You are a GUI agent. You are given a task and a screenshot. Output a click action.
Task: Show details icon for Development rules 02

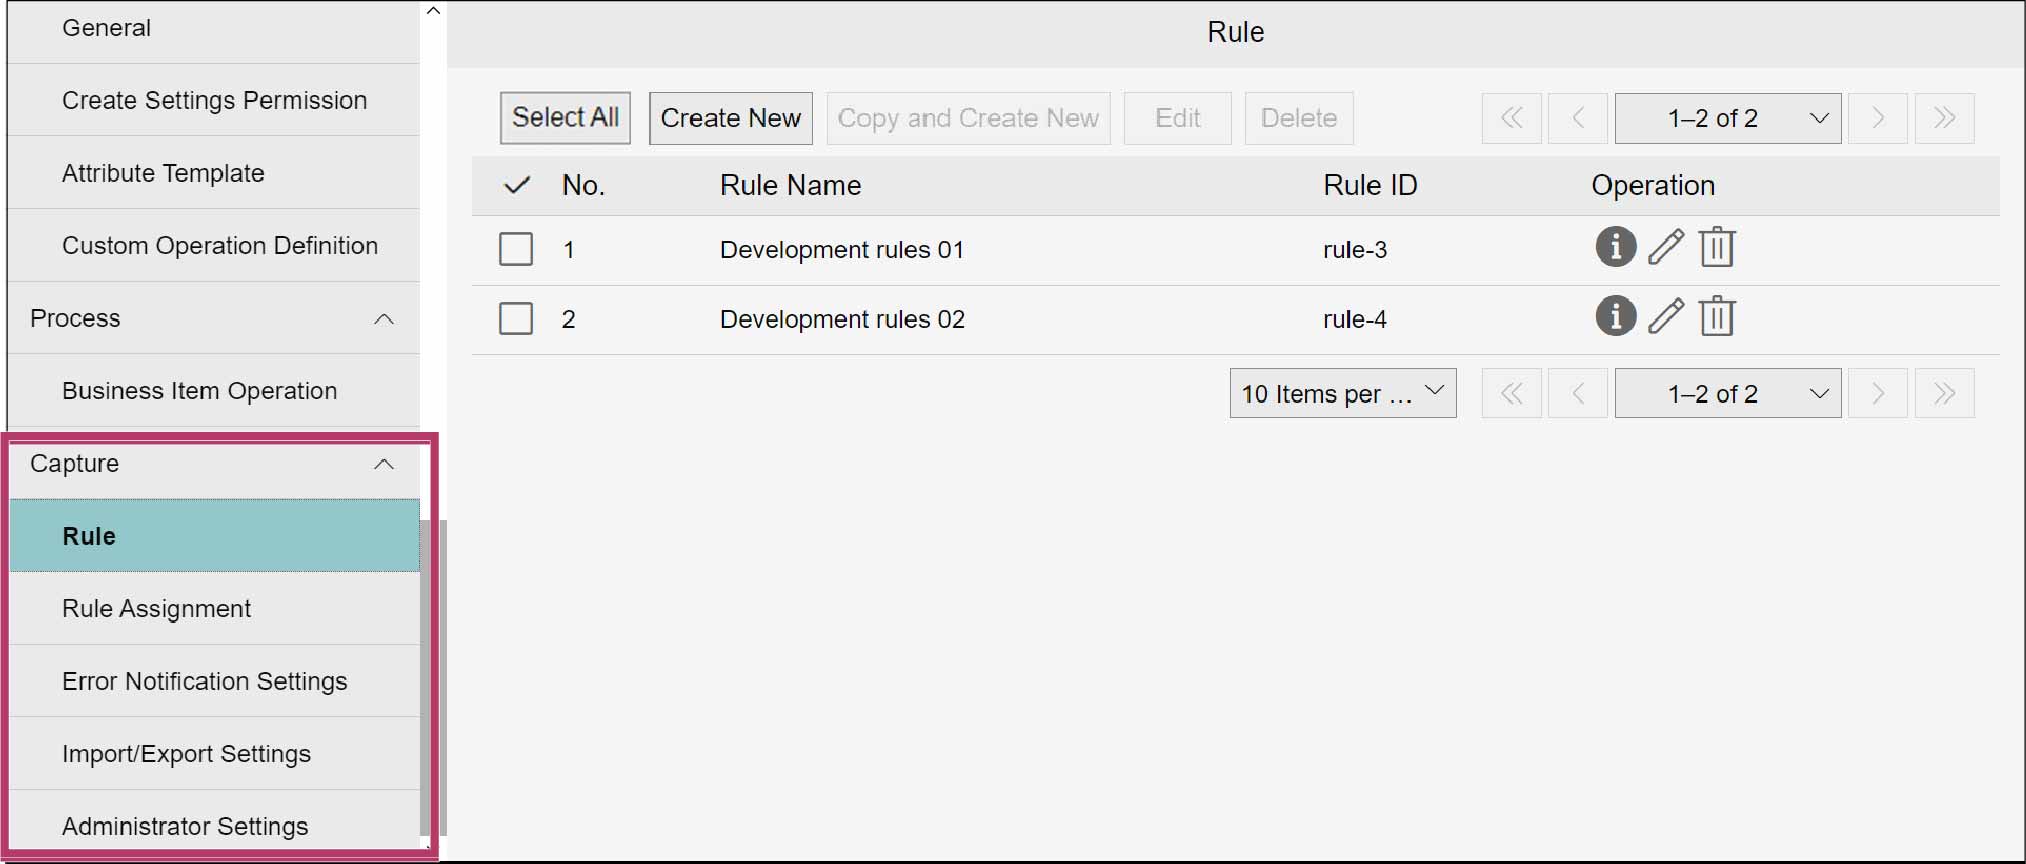tap(1615, 317)
